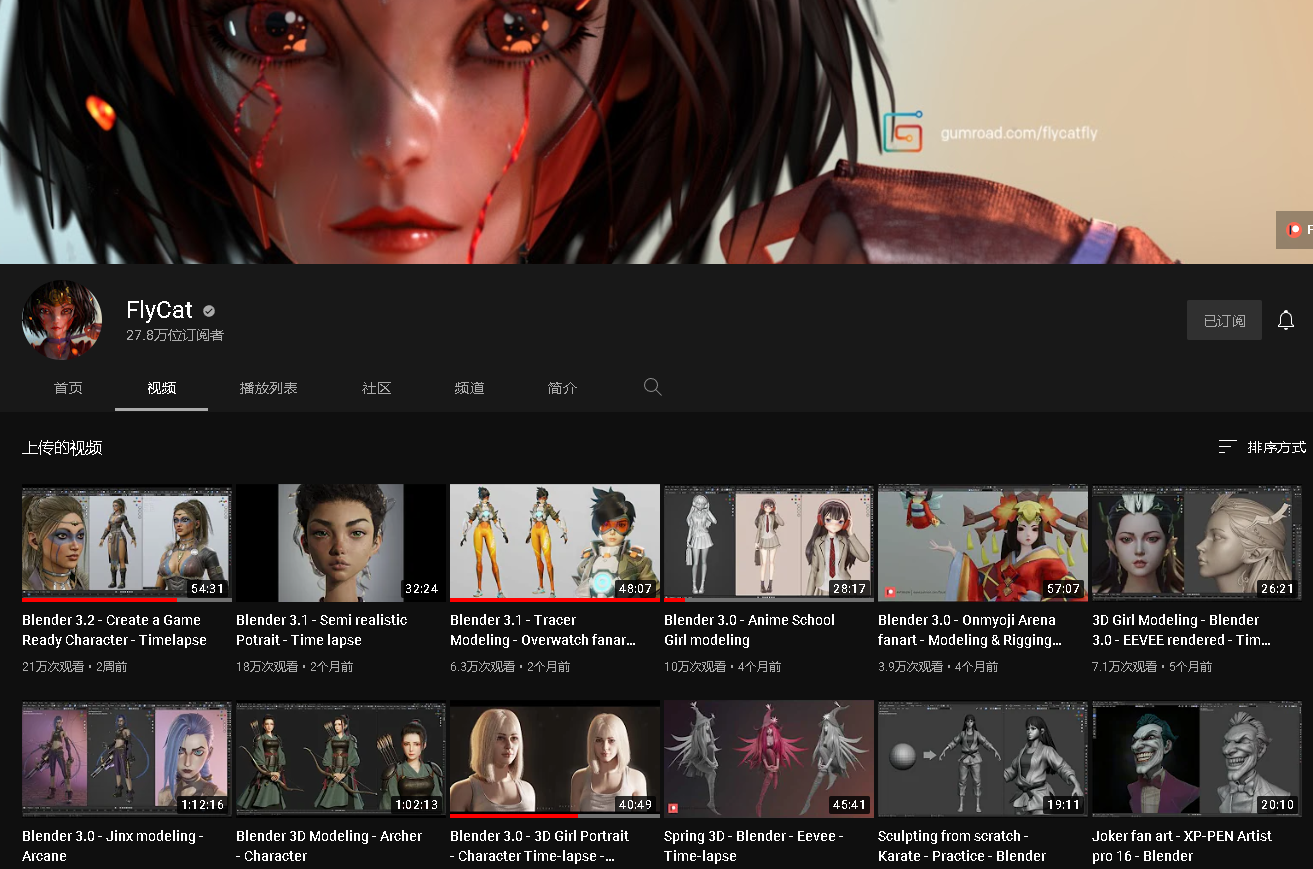Switch to the 首页 tab
The height and width of the screenshot is (869, 1313).
[68, 388]
